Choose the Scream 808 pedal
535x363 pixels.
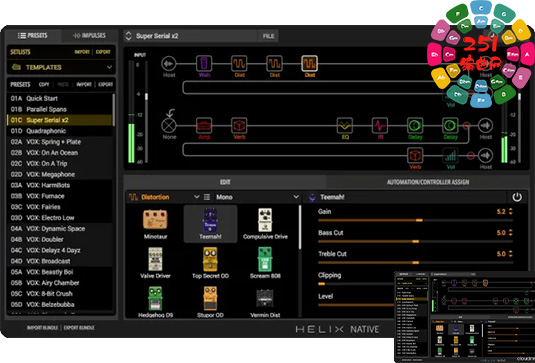click(265, 263)
